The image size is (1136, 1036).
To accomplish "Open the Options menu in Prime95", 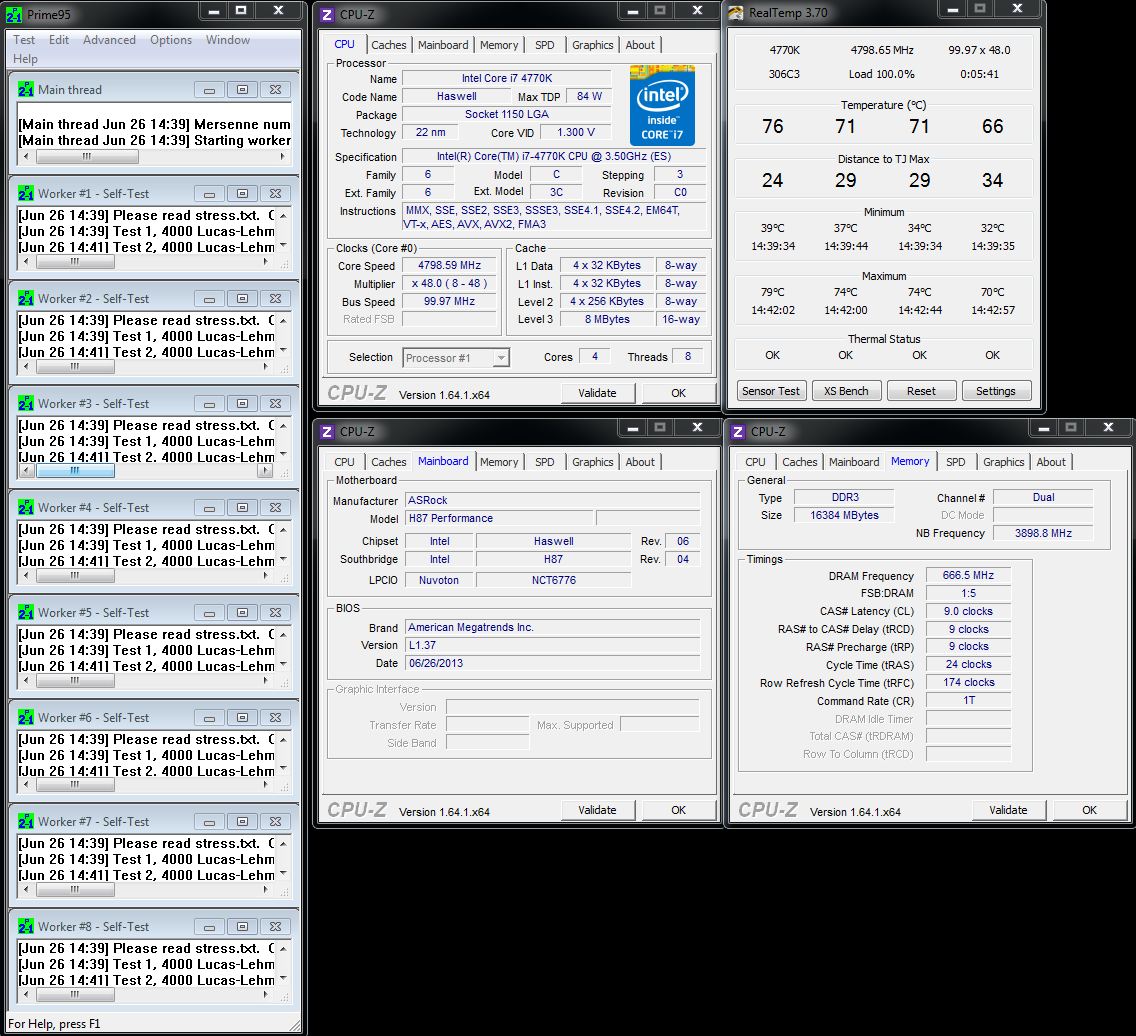I will click(171, 40).
